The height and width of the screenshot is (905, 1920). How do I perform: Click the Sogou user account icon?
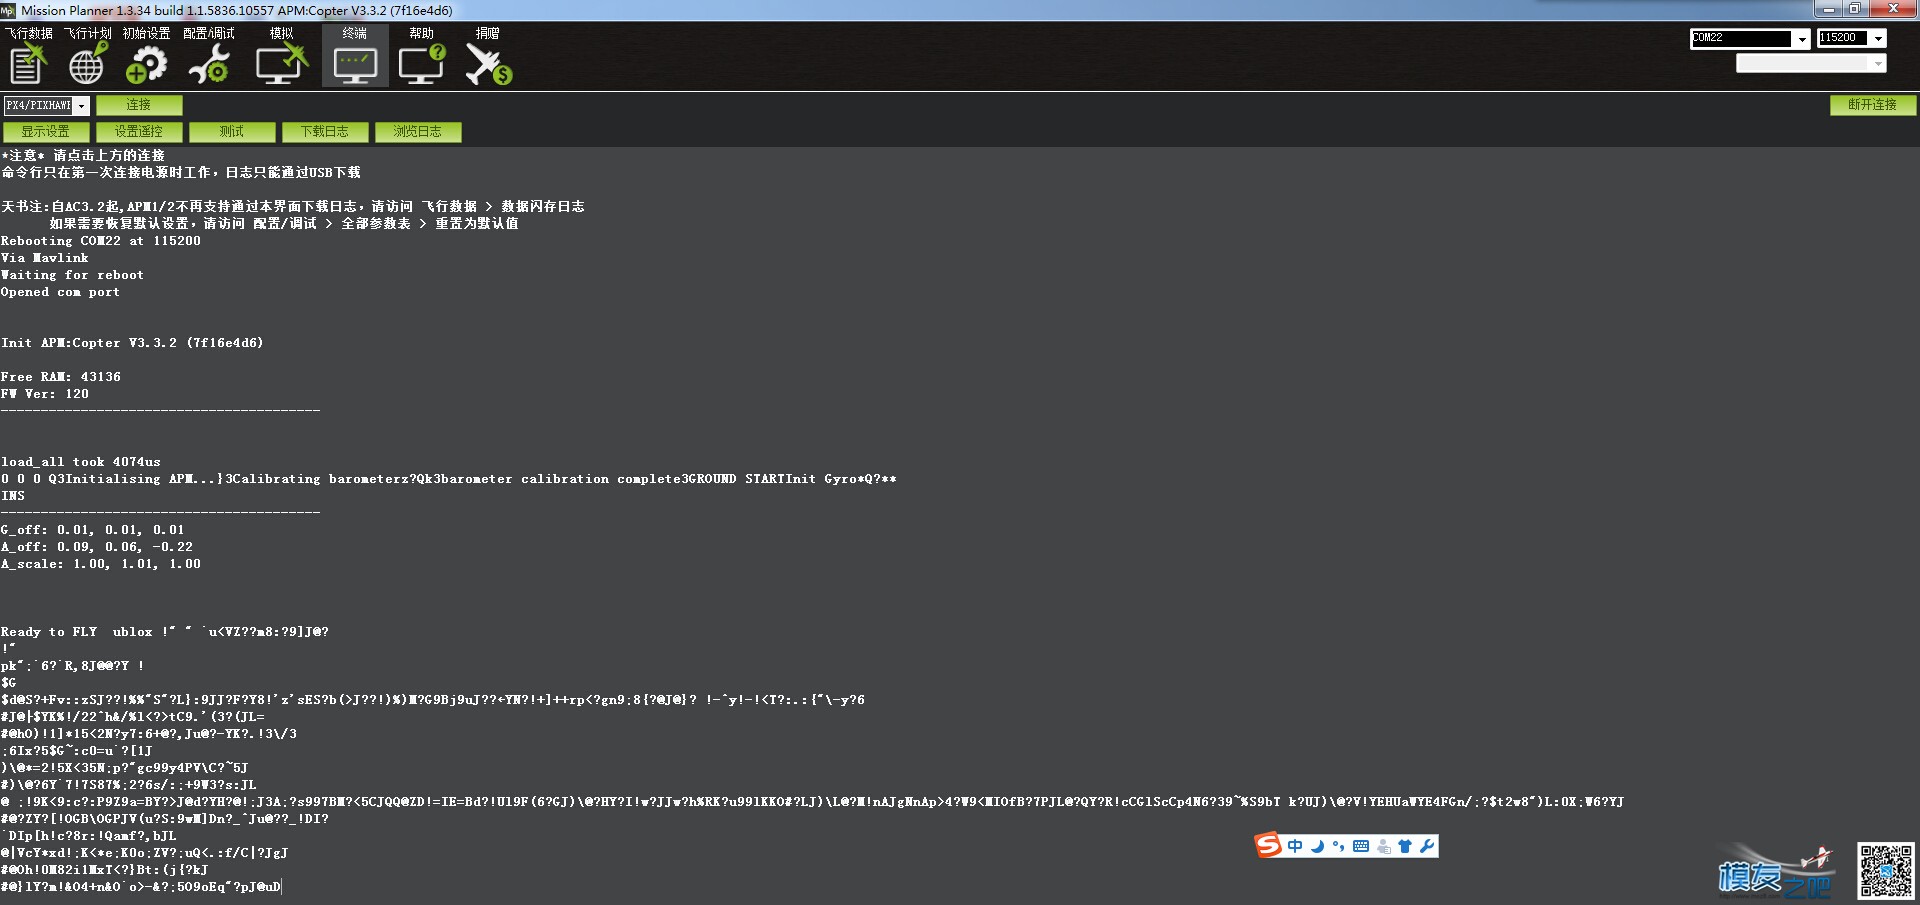1384,847
